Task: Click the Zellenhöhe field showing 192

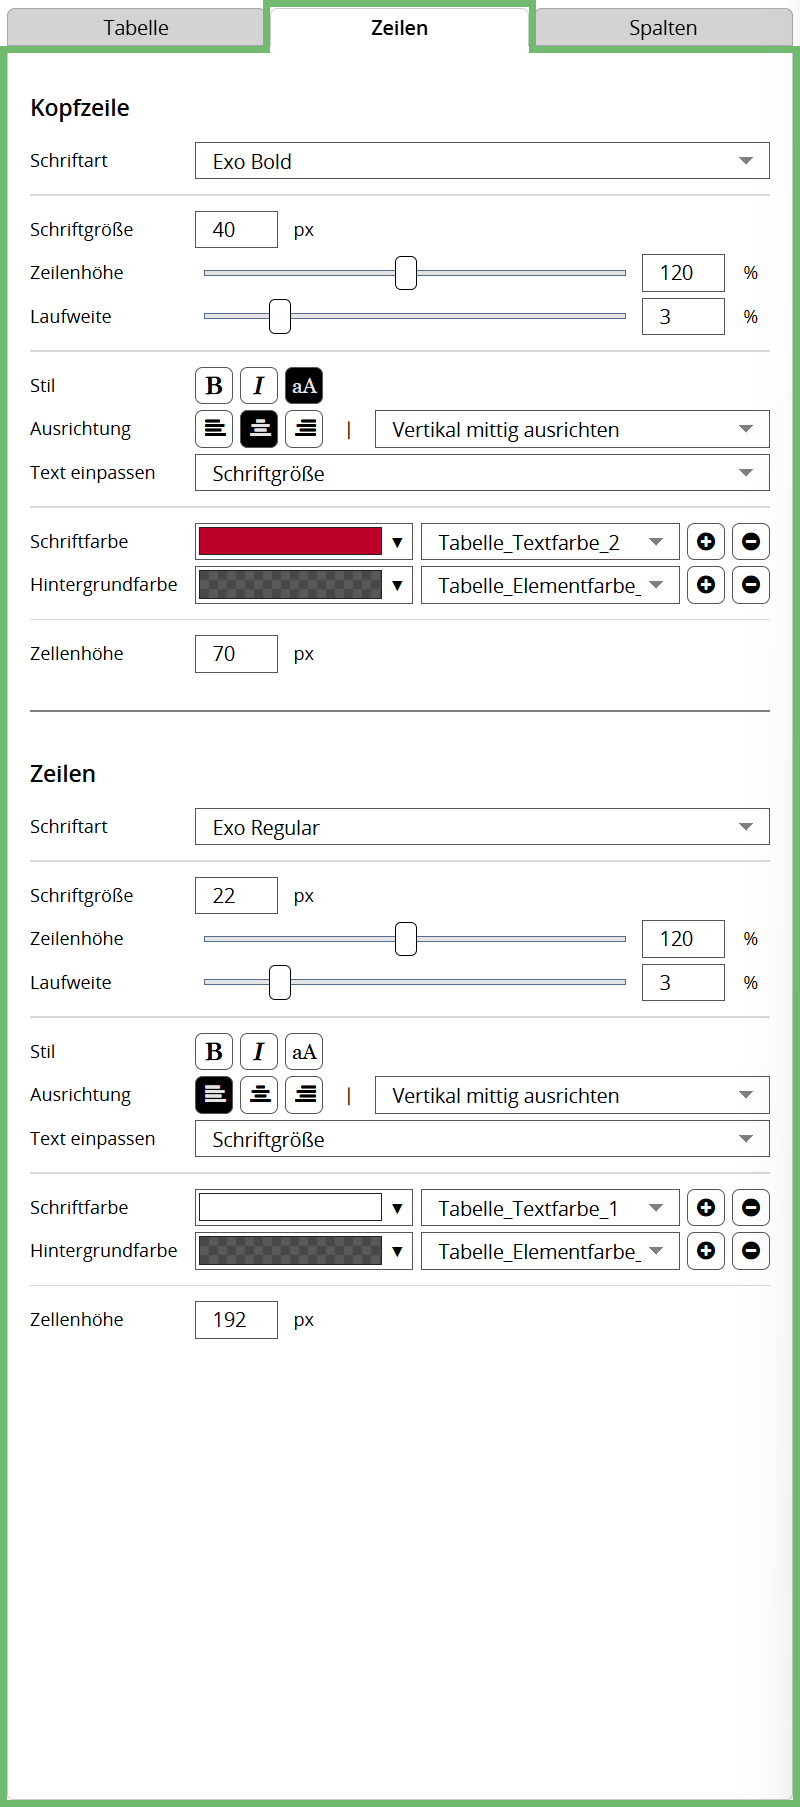Action: pos(236,1320)
